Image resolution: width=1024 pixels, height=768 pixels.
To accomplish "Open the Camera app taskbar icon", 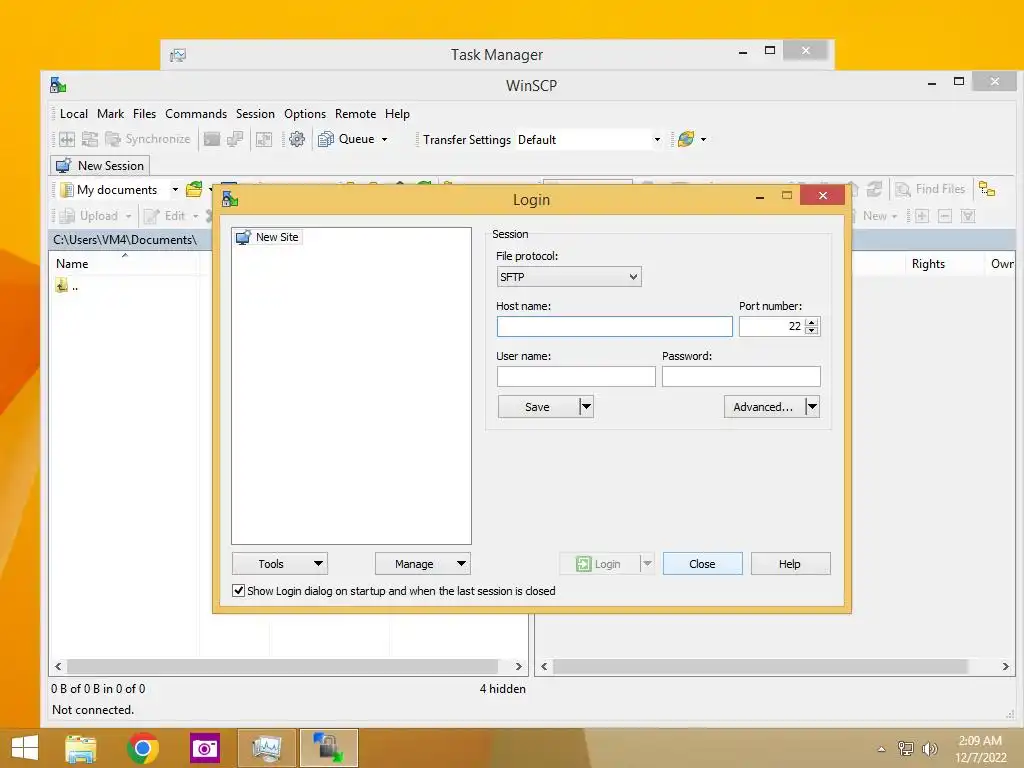I will tap(204, 748).
